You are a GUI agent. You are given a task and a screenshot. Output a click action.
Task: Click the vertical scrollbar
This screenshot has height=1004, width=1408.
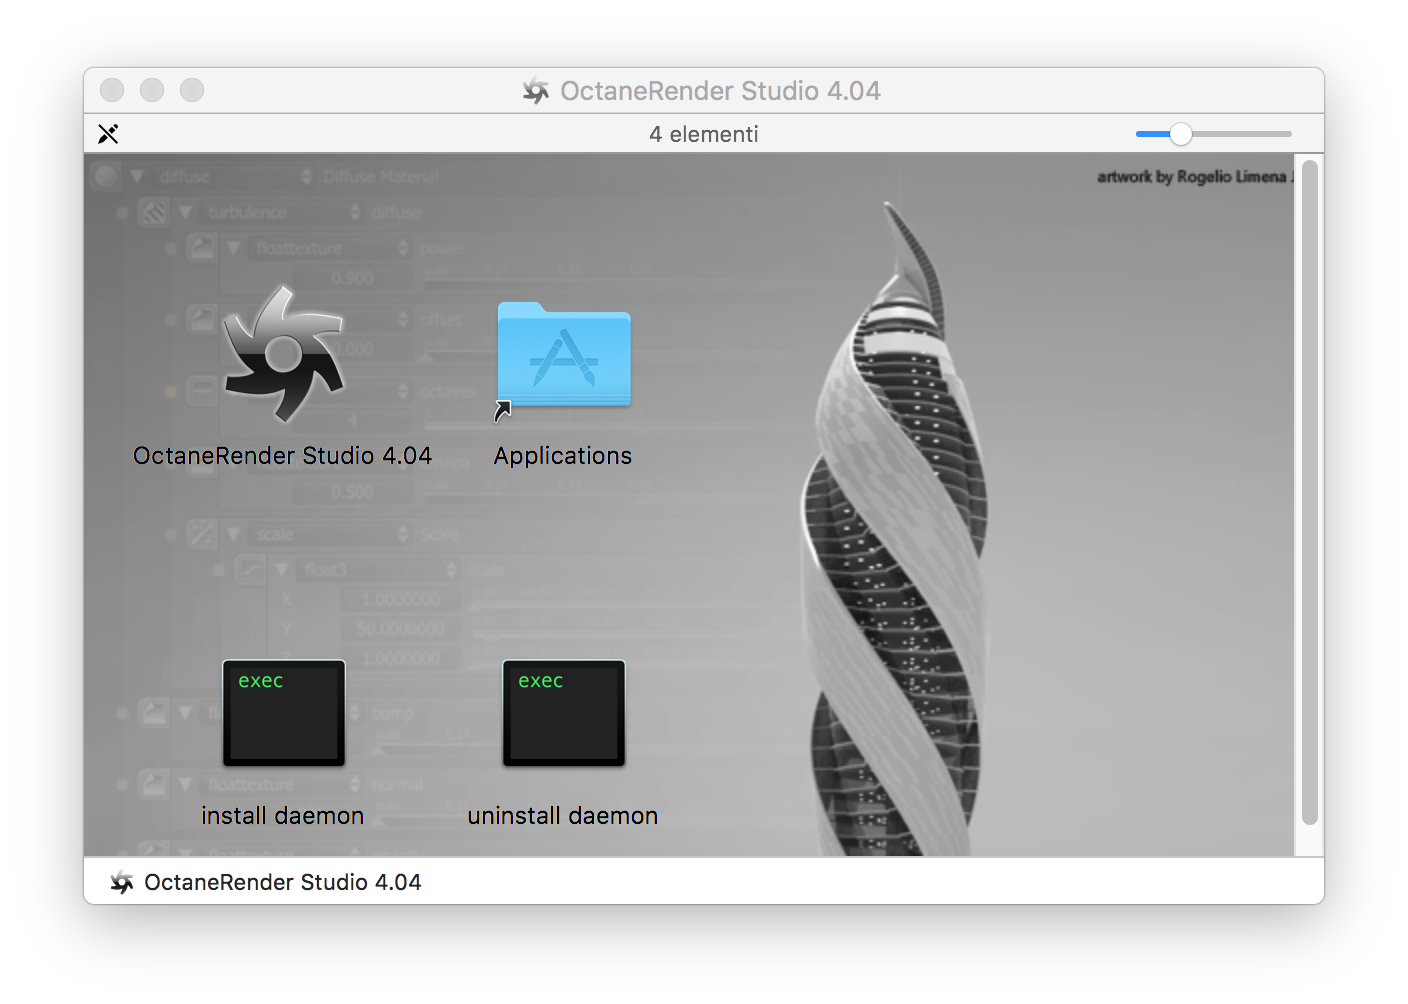click(x=1309, y=492)
